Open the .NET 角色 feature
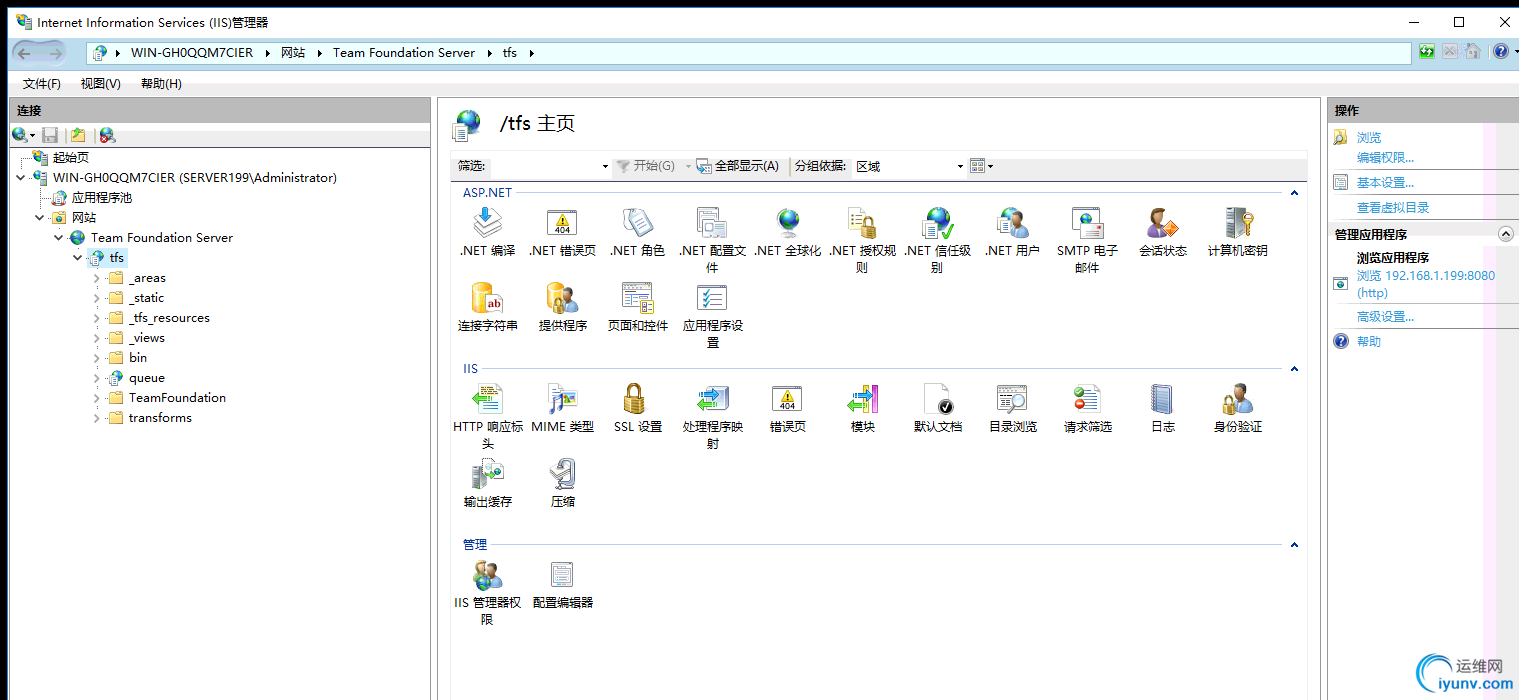Image resolution: width=1519 pixels, height=700 pixels. (x=637, y=232)
